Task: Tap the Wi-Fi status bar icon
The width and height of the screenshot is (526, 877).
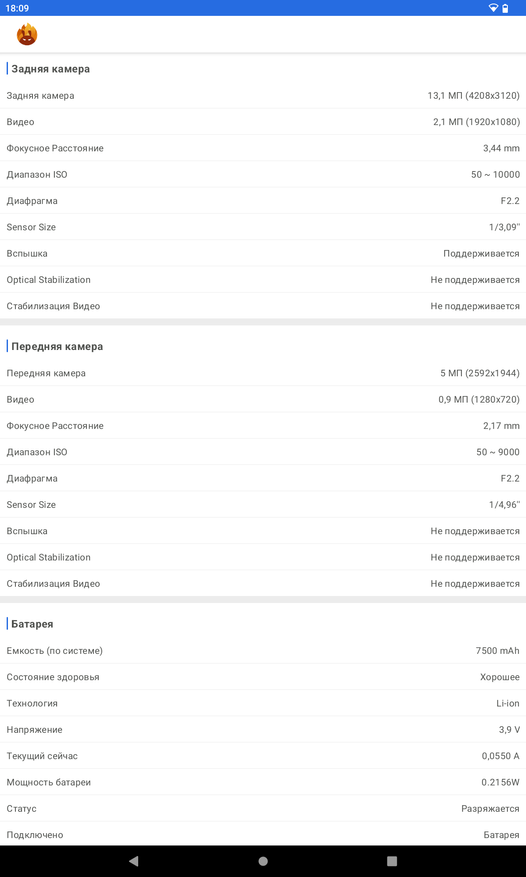Action: [x=493, y=8]
